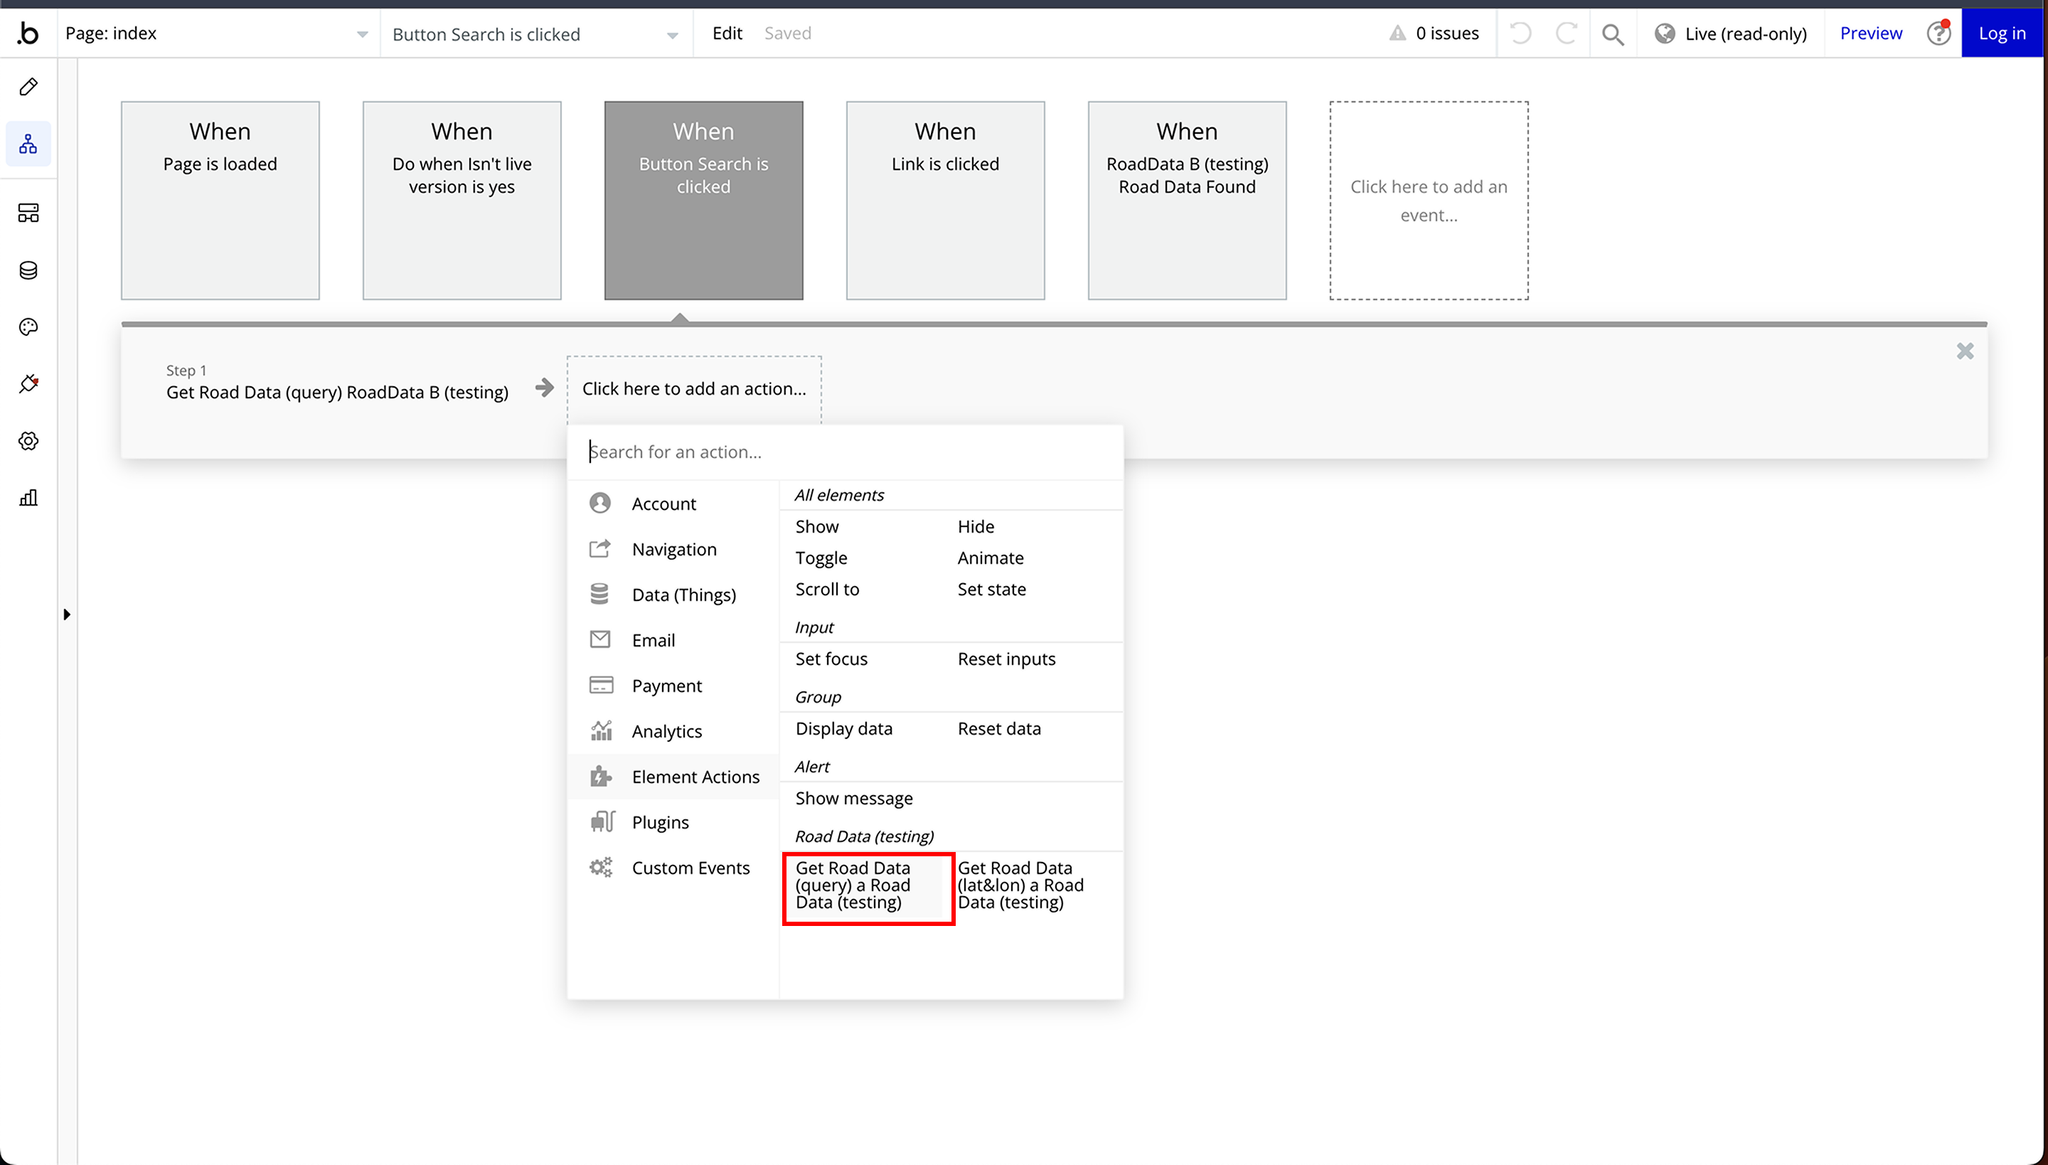Click the Design tool icon in sidebar

click(28, 86)
